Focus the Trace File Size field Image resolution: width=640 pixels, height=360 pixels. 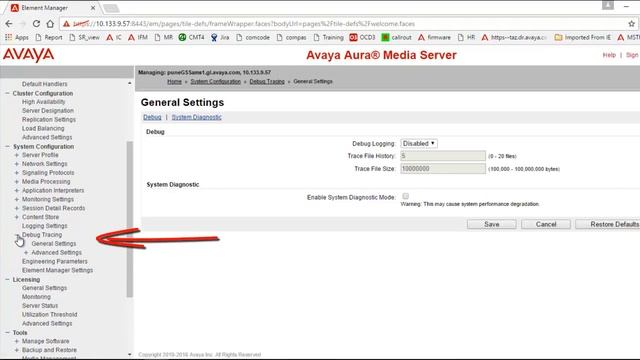pos(443,169)
